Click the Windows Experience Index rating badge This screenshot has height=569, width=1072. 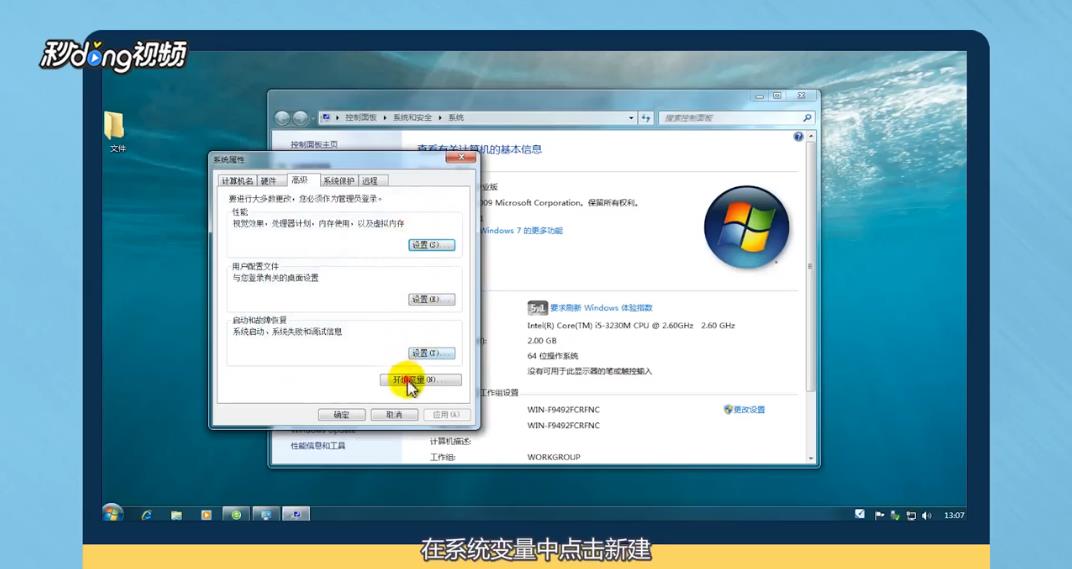[x=537, y=308]
